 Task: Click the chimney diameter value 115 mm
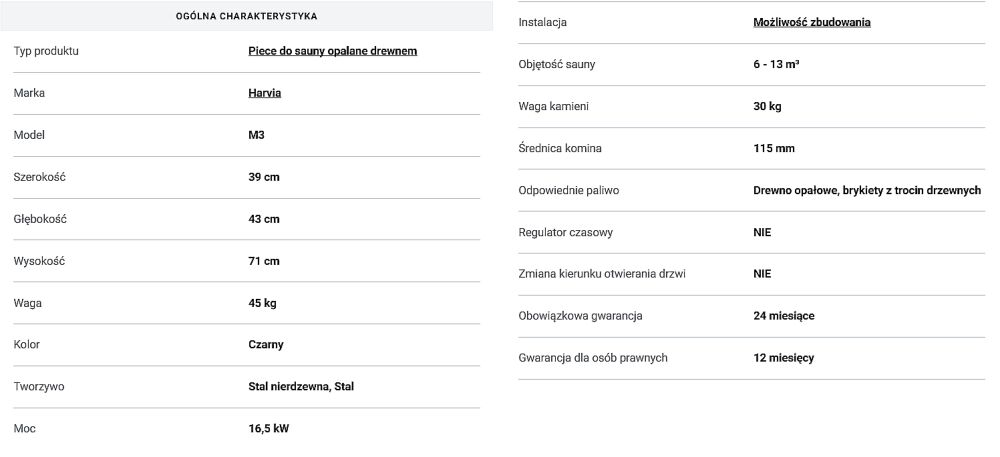coord(774,148)
